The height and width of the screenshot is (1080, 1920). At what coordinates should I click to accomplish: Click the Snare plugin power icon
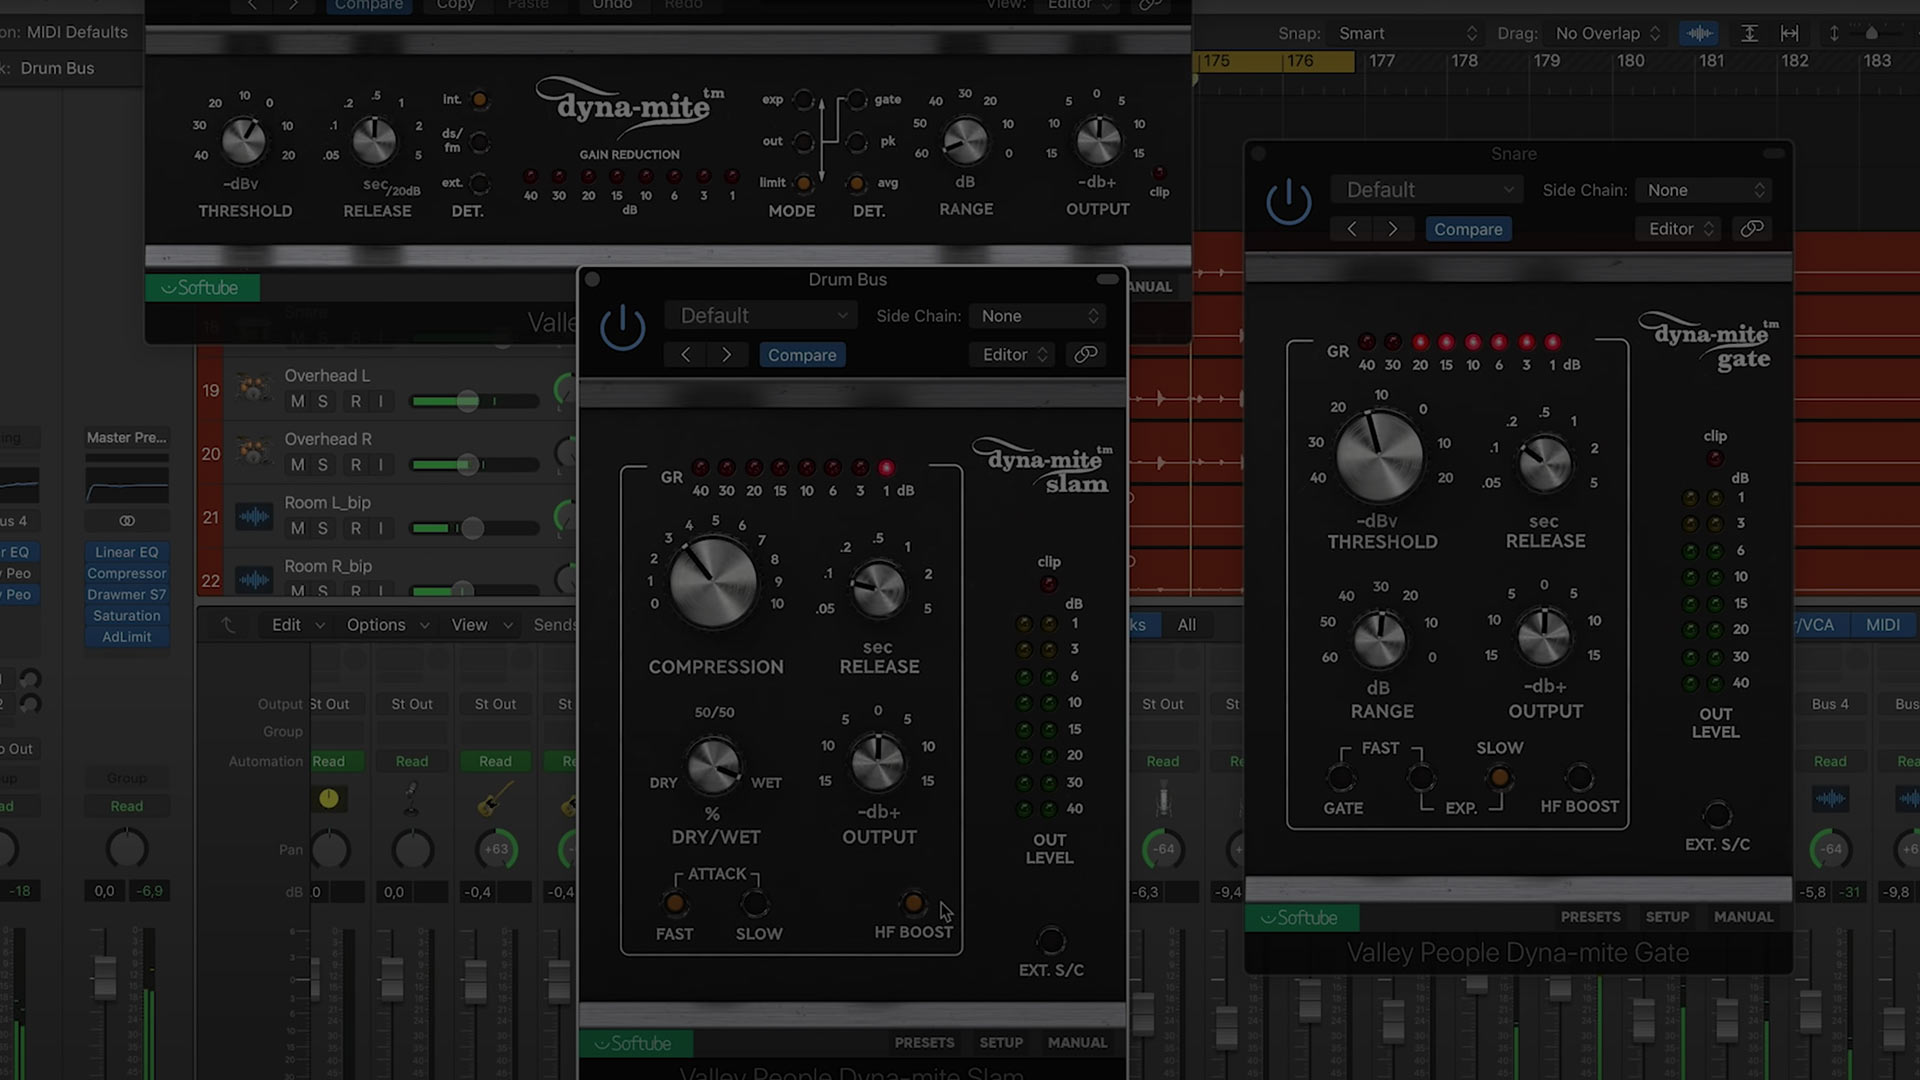click(1288, 202)
